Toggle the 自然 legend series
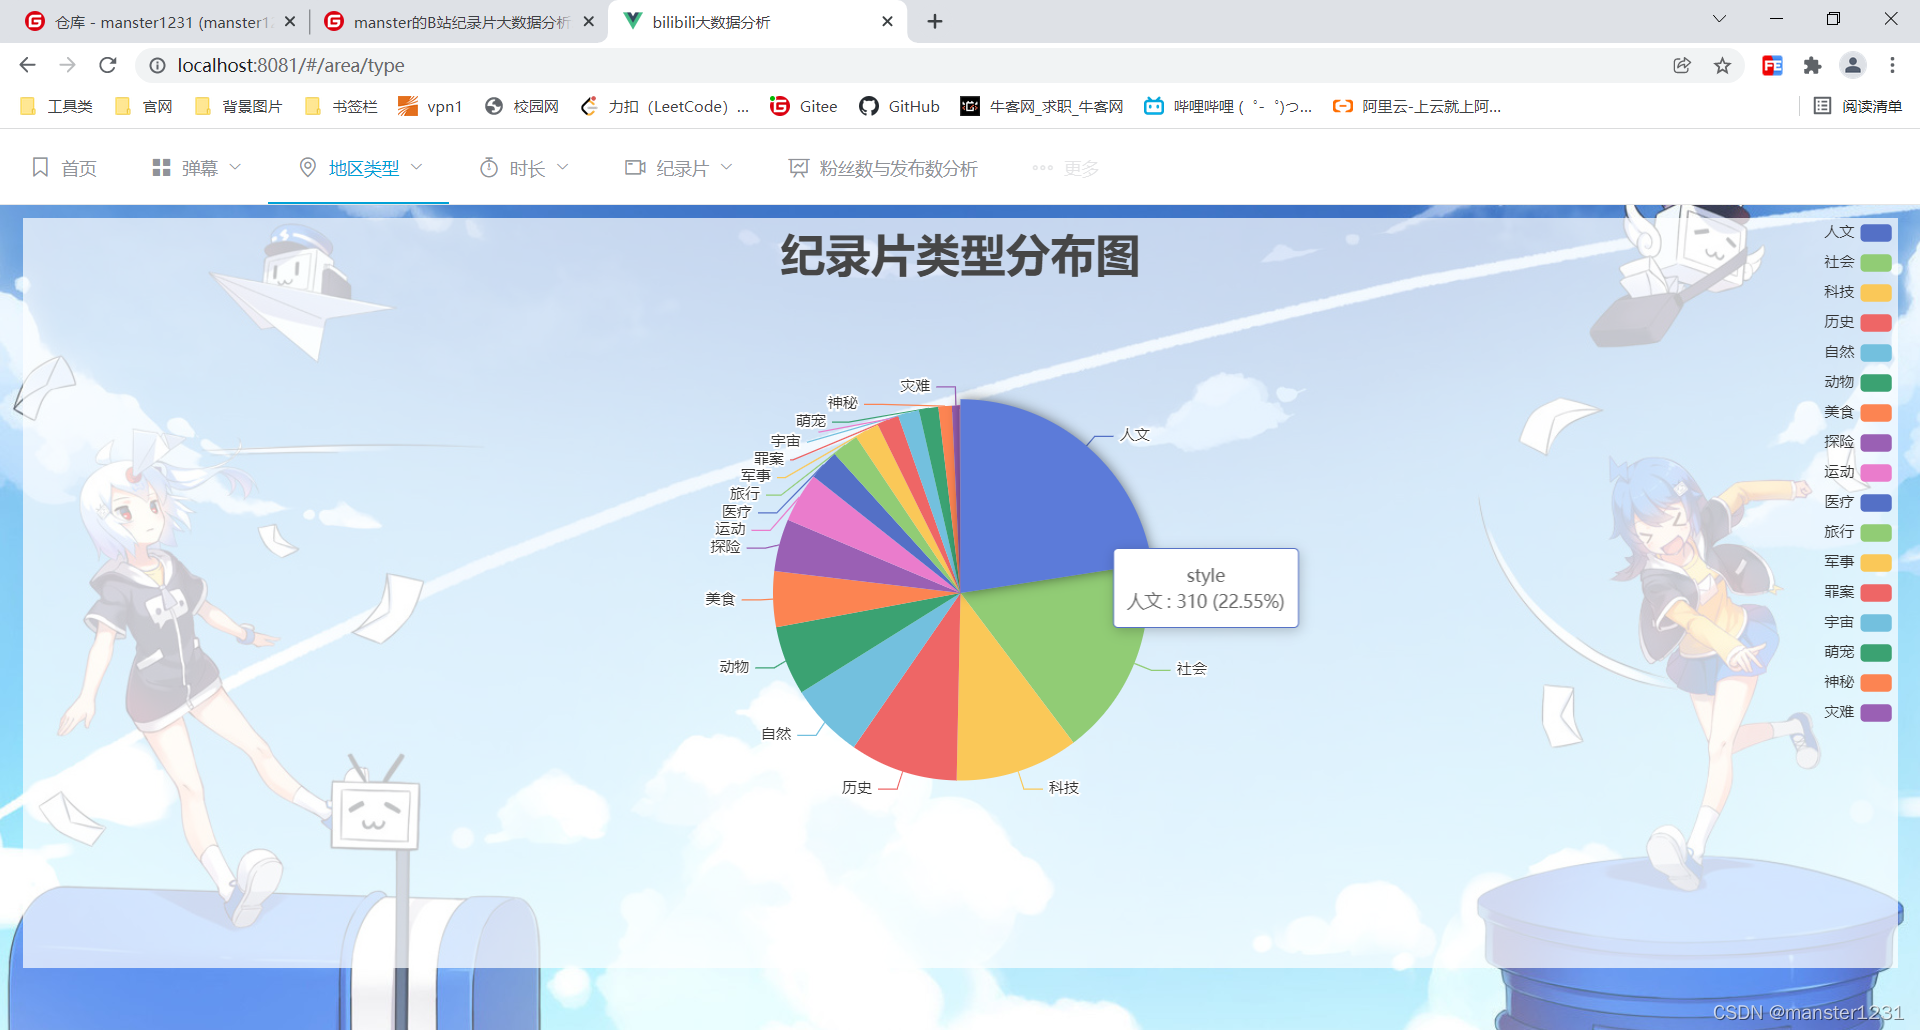The image size is (1920, 1030). pos(1857,352)
